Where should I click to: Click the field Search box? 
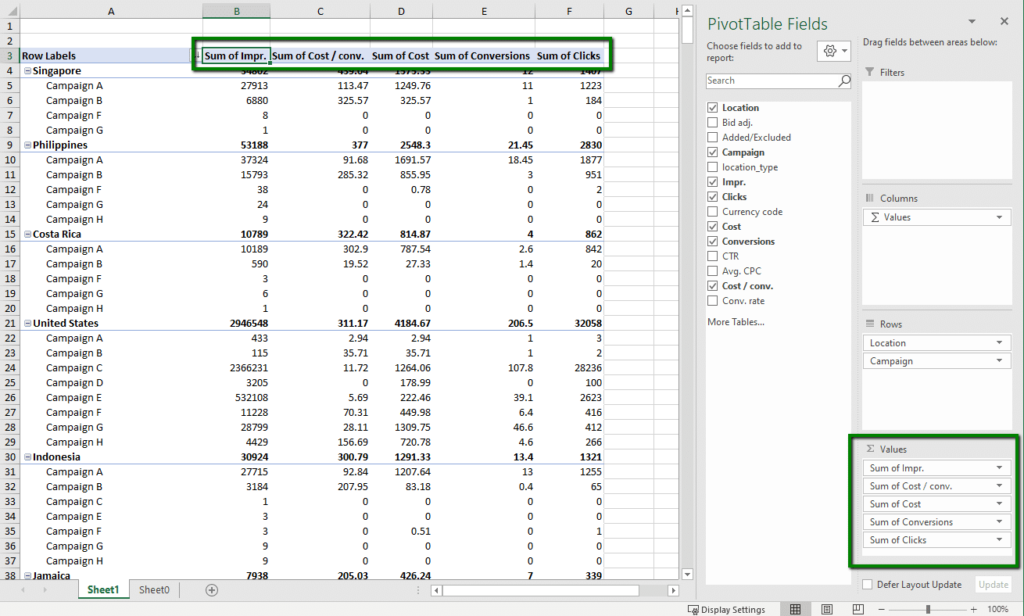coord(780,80)
